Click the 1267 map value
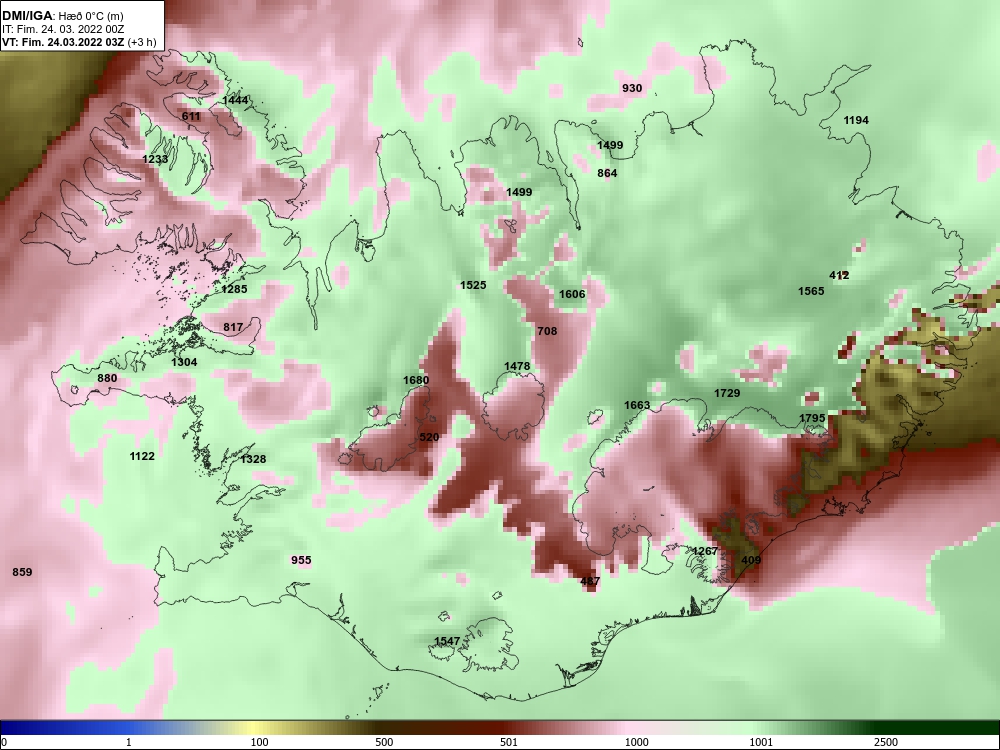Viewport: 1000px width, 750px height. [x=705, y=551]
